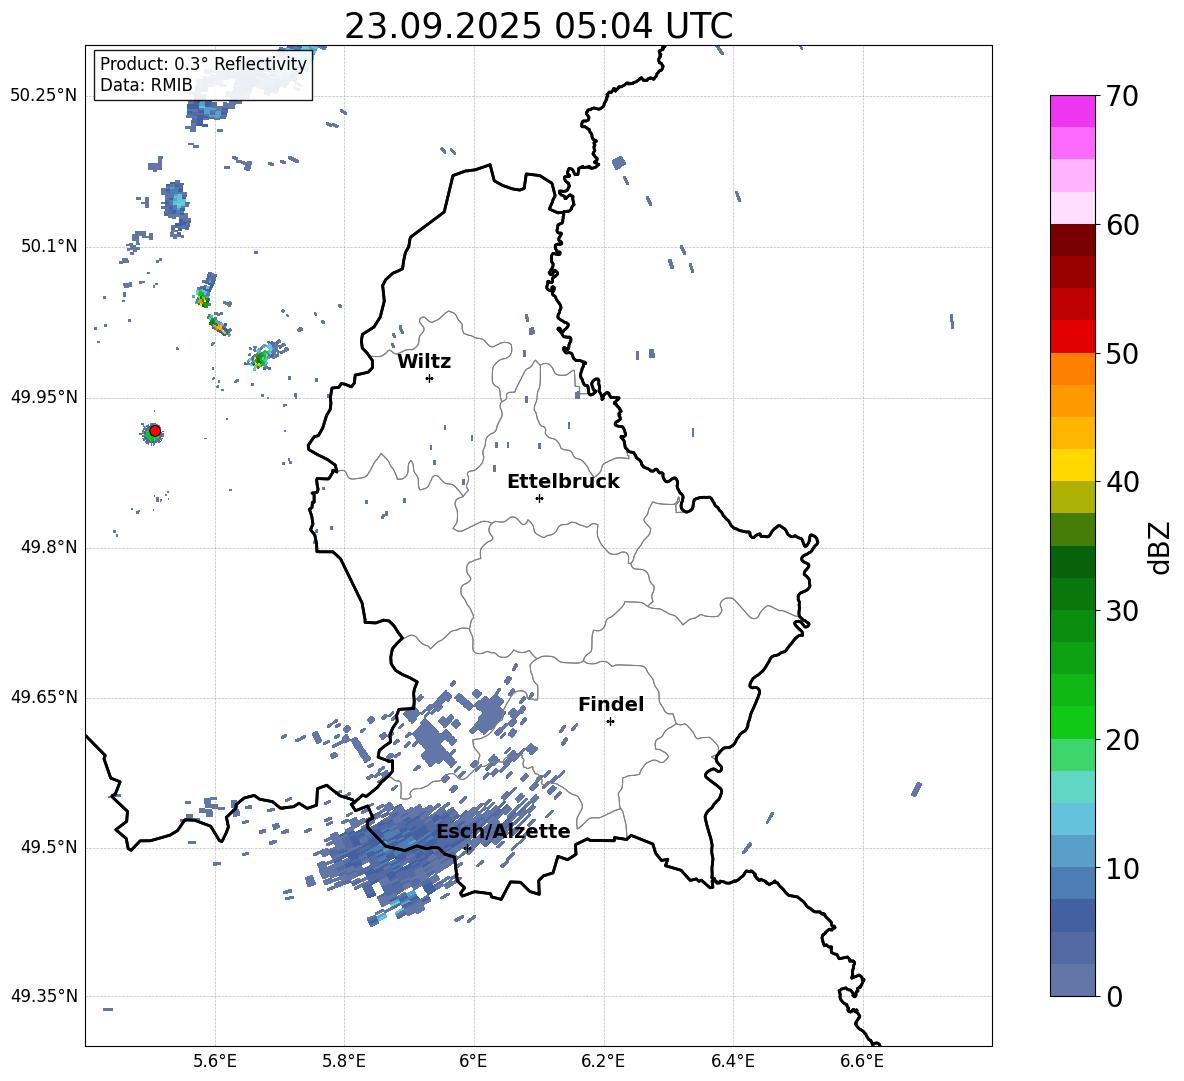Click the colorbar tick value 60
1184x1081 pixels.
(x=1122, y=225)
